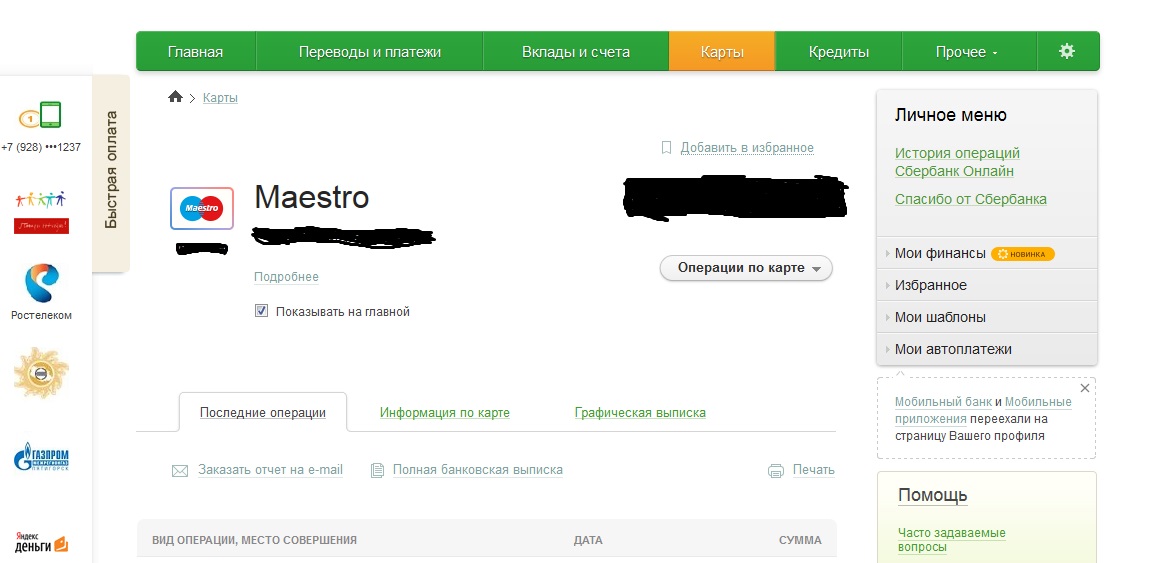1171x563 pixels.
Task: Expand Мои шаблоны in personal menu
Action: 940,317
